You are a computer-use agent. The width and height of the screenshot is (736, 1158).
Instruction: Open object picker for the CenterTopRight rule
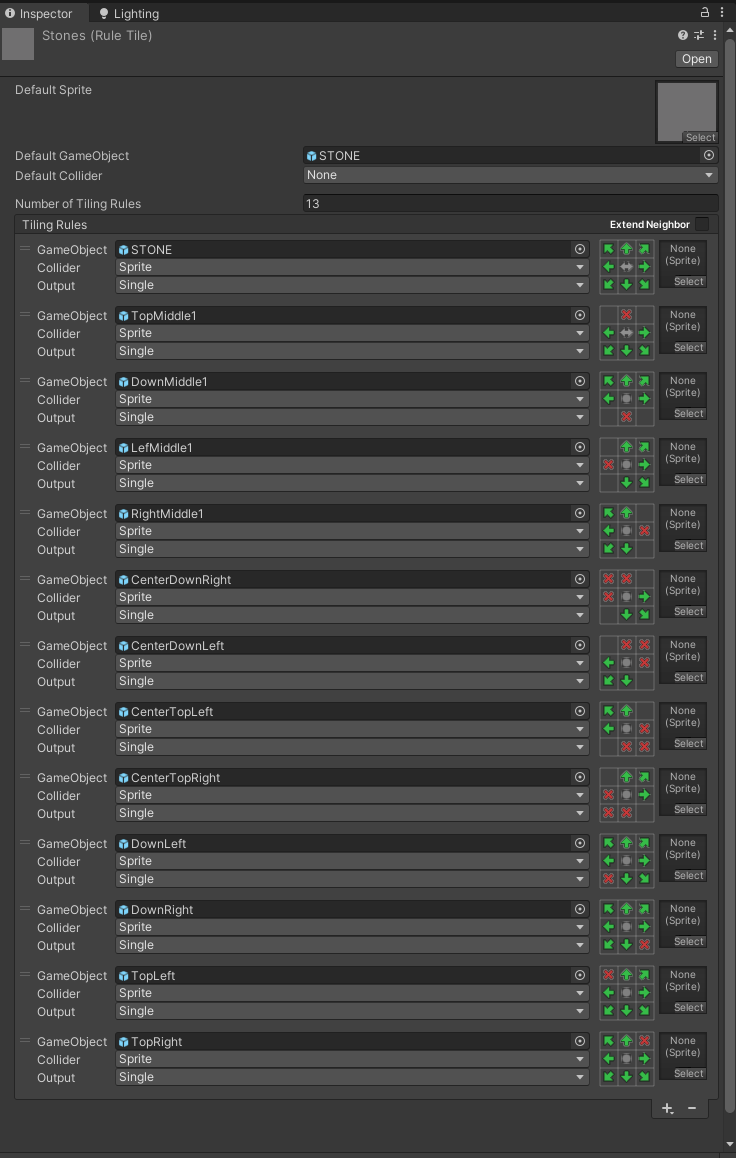point(580,777)
